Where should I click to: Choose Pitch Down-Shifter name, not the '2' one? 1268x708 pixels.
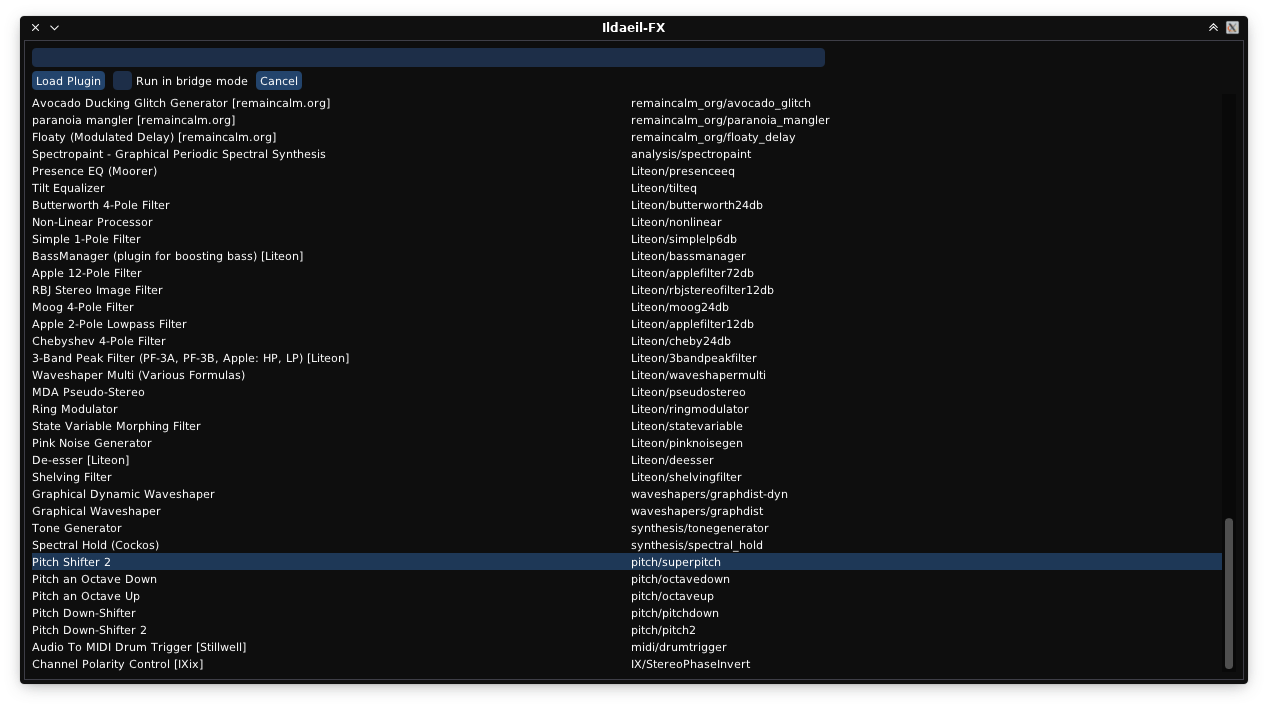coord(84,613)
